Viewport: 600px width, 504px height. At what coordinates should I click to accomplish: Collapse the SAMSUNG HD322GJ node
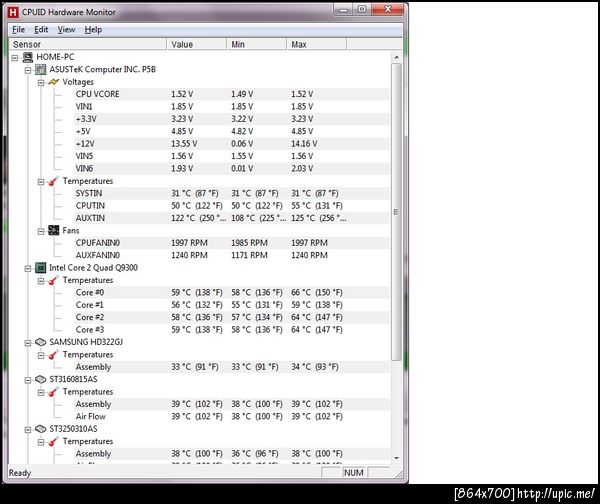[28, 343]
